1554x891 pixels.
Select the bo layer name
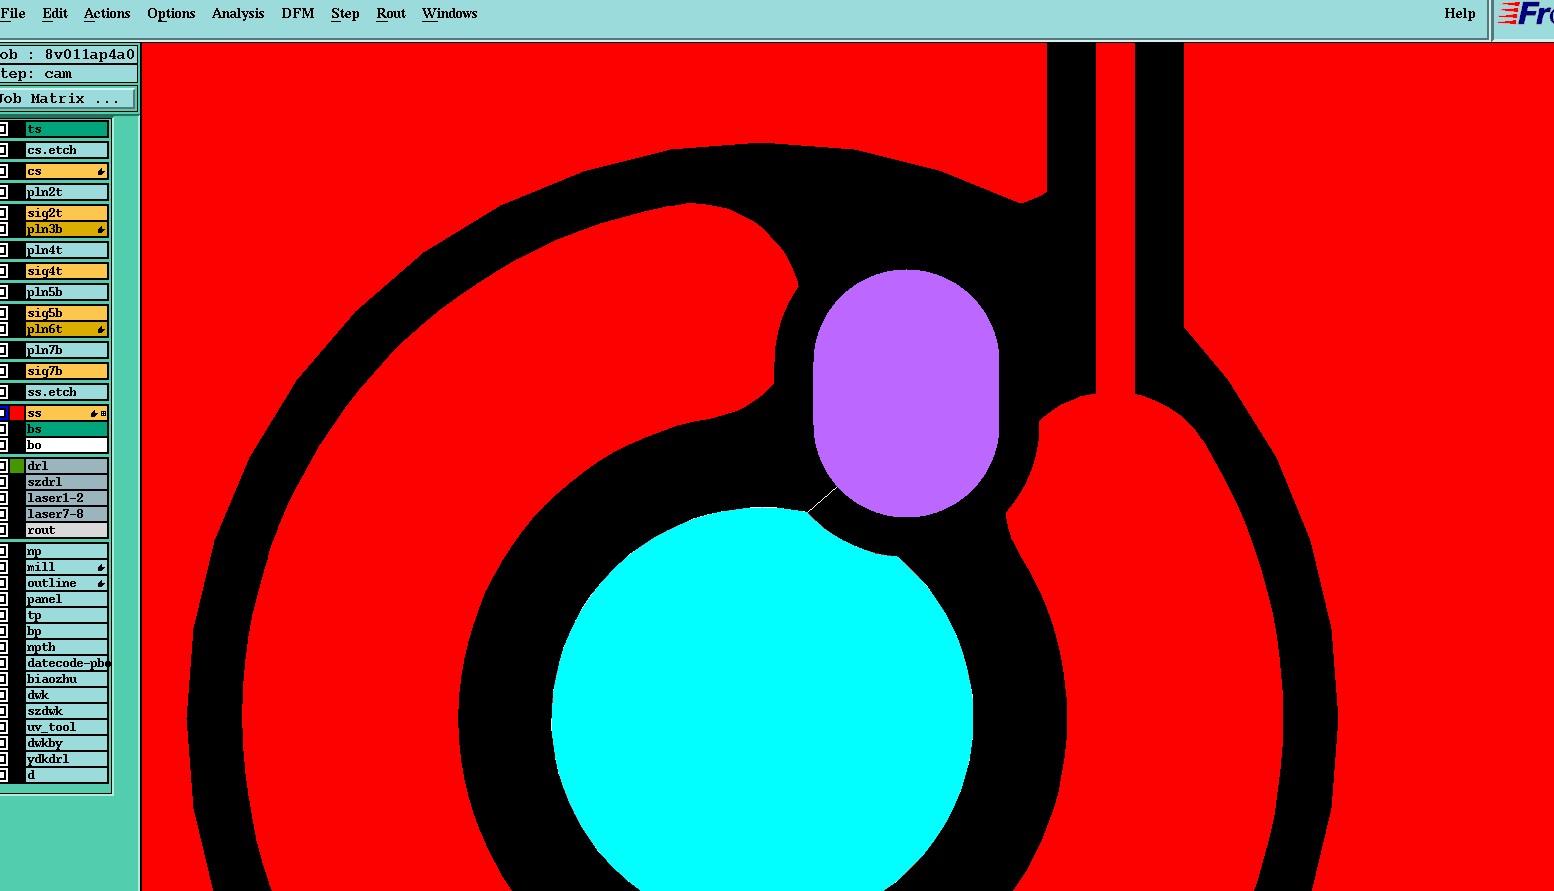tap(66, 445)
